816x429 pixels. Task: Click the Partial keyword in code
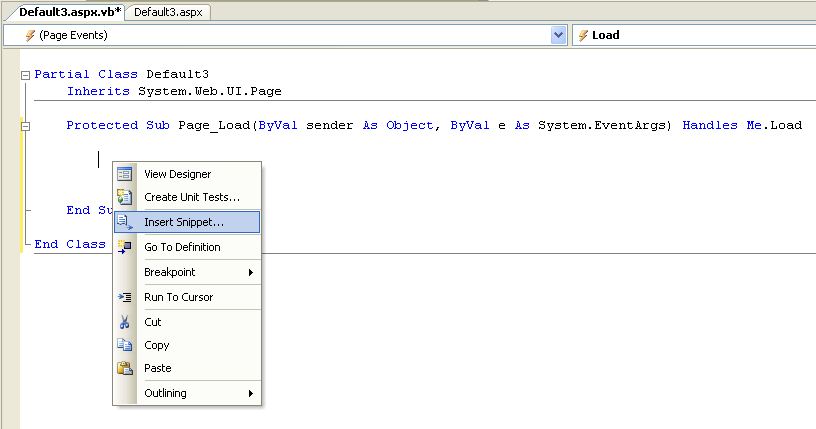click(x=62, y=74)
